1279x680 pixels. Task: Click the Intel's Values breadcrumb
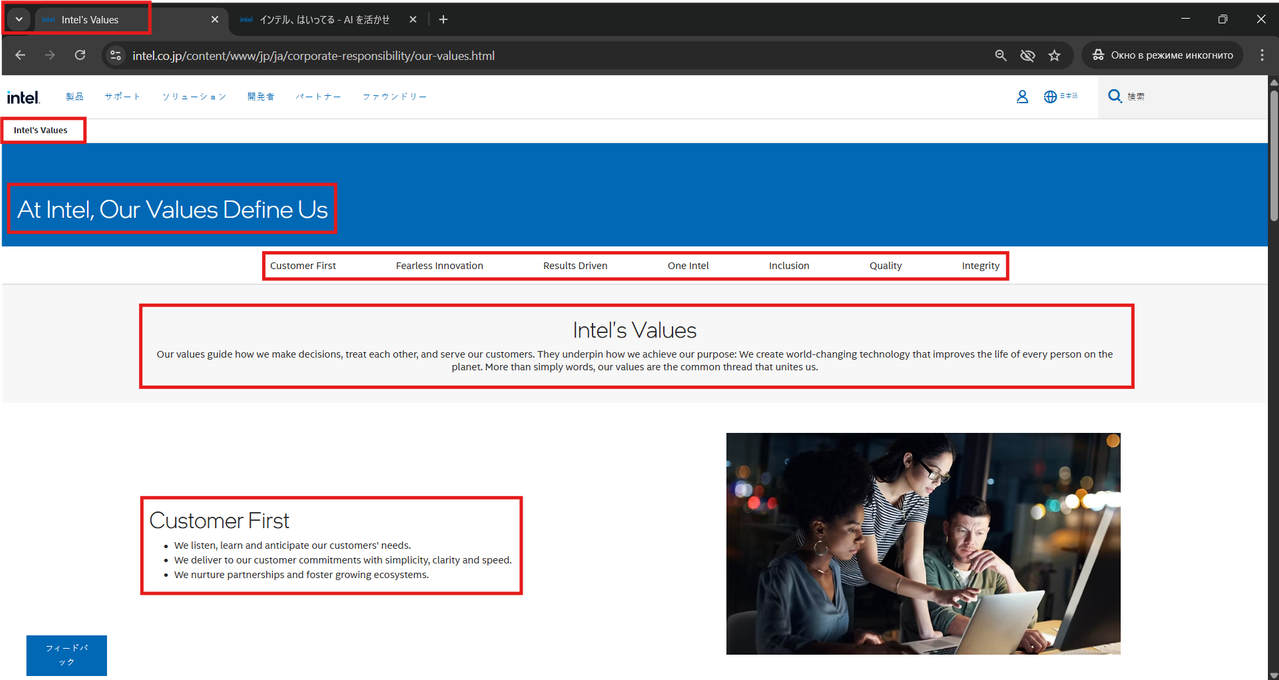[x=41, y=130]
